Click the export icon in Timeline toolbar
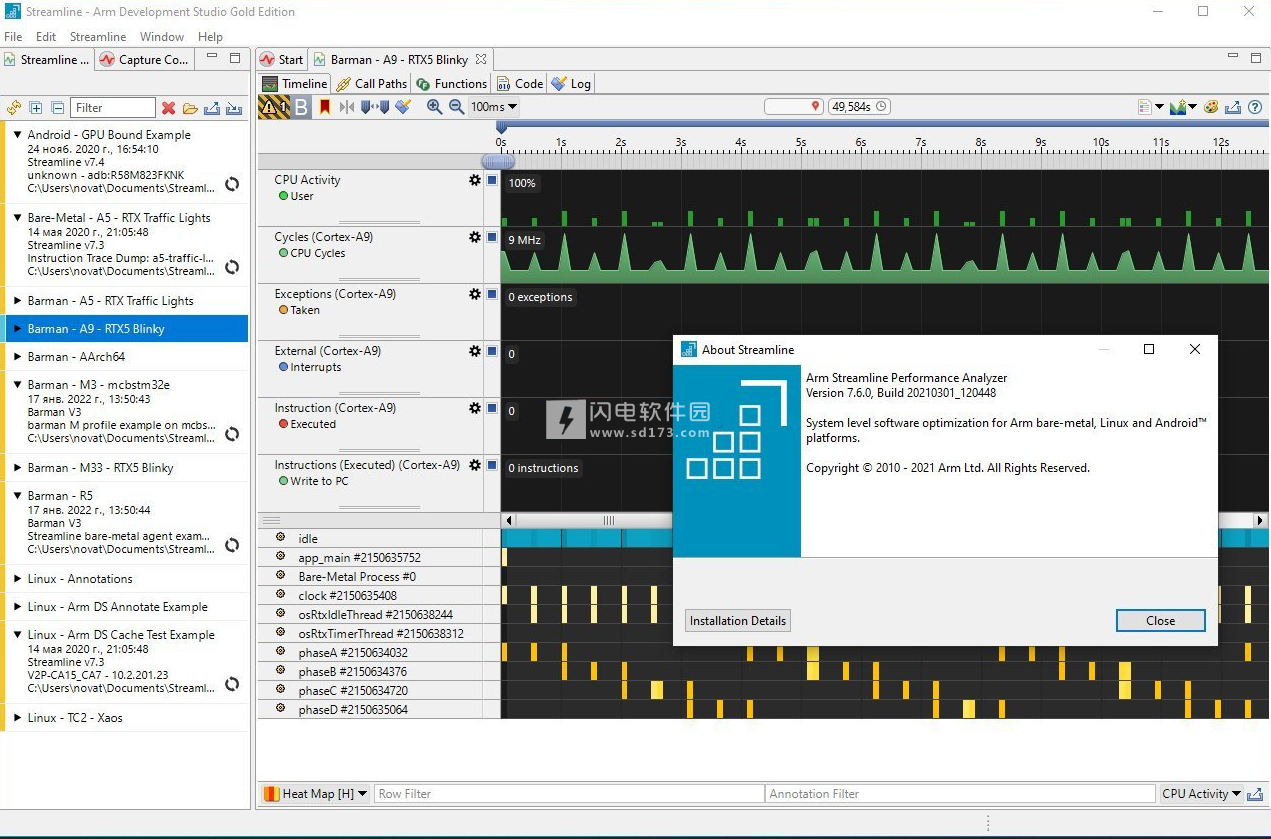1271x839 pixels. click(1233, 107)
